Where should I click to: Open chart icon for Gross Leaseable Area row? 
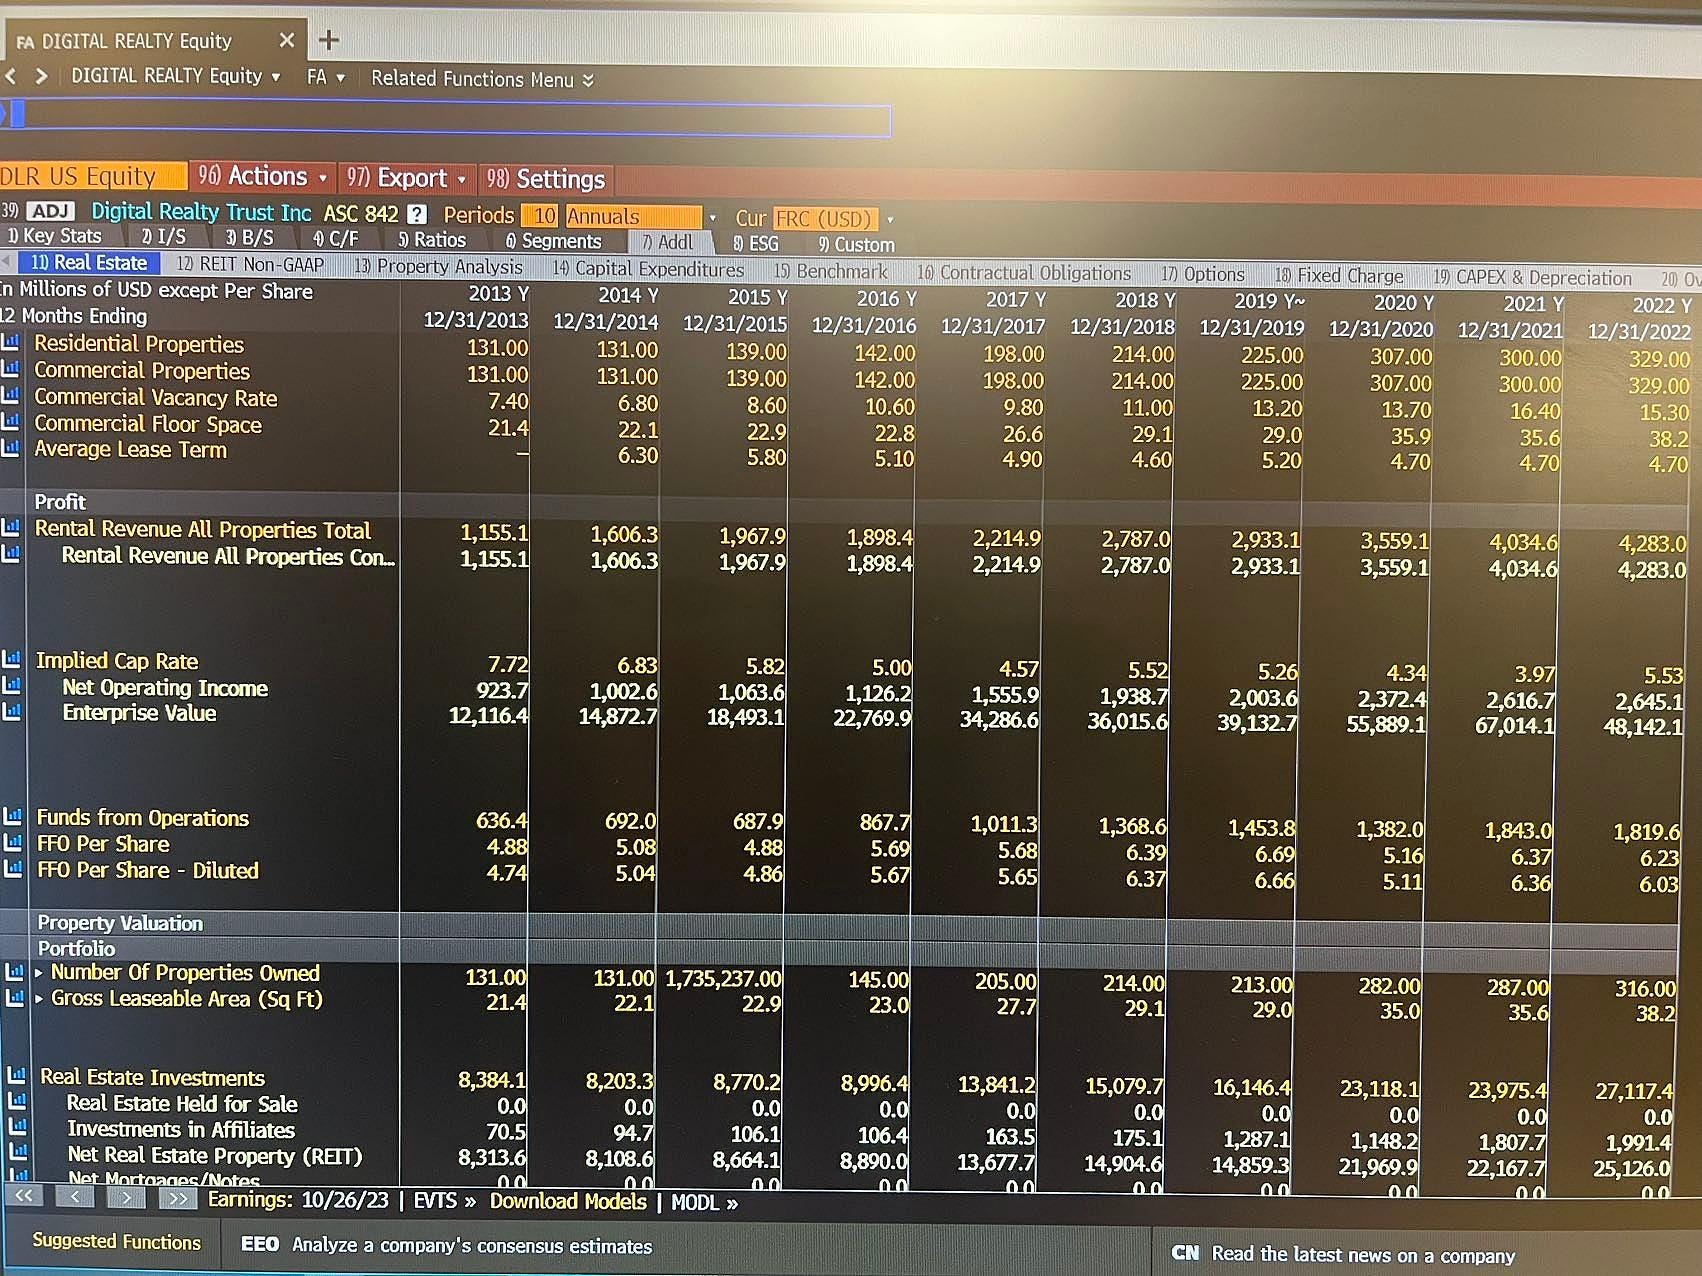(14, 997)
